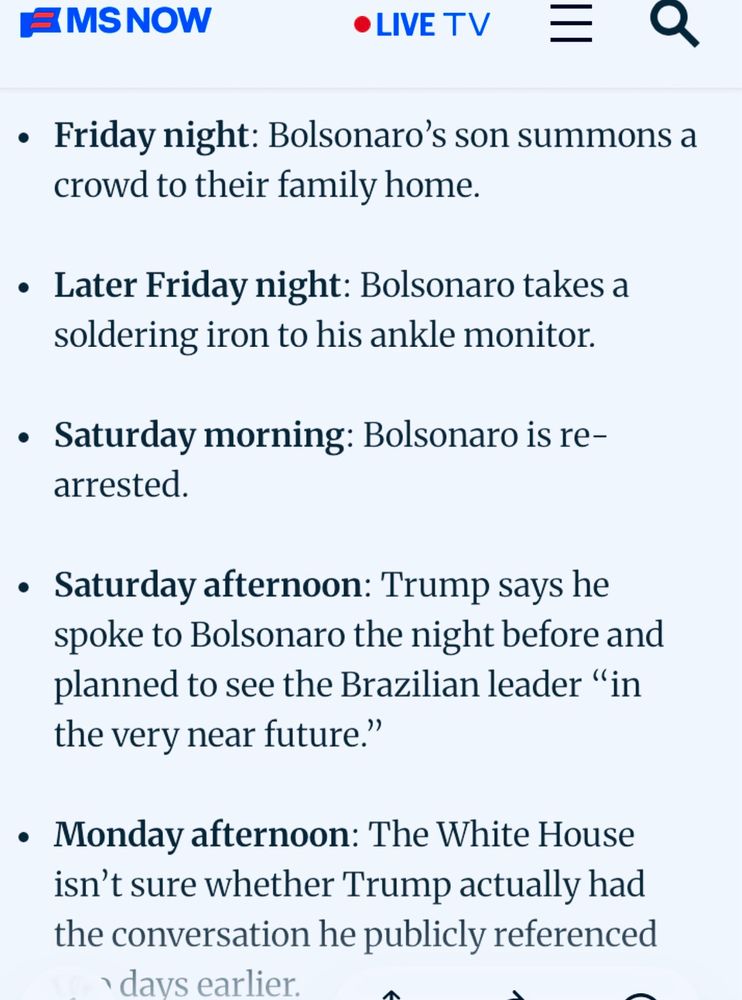The width and height of the screenshot is (742, 1000).
Task: Click the quote 'the very near future'
Action: click(218, 735)
